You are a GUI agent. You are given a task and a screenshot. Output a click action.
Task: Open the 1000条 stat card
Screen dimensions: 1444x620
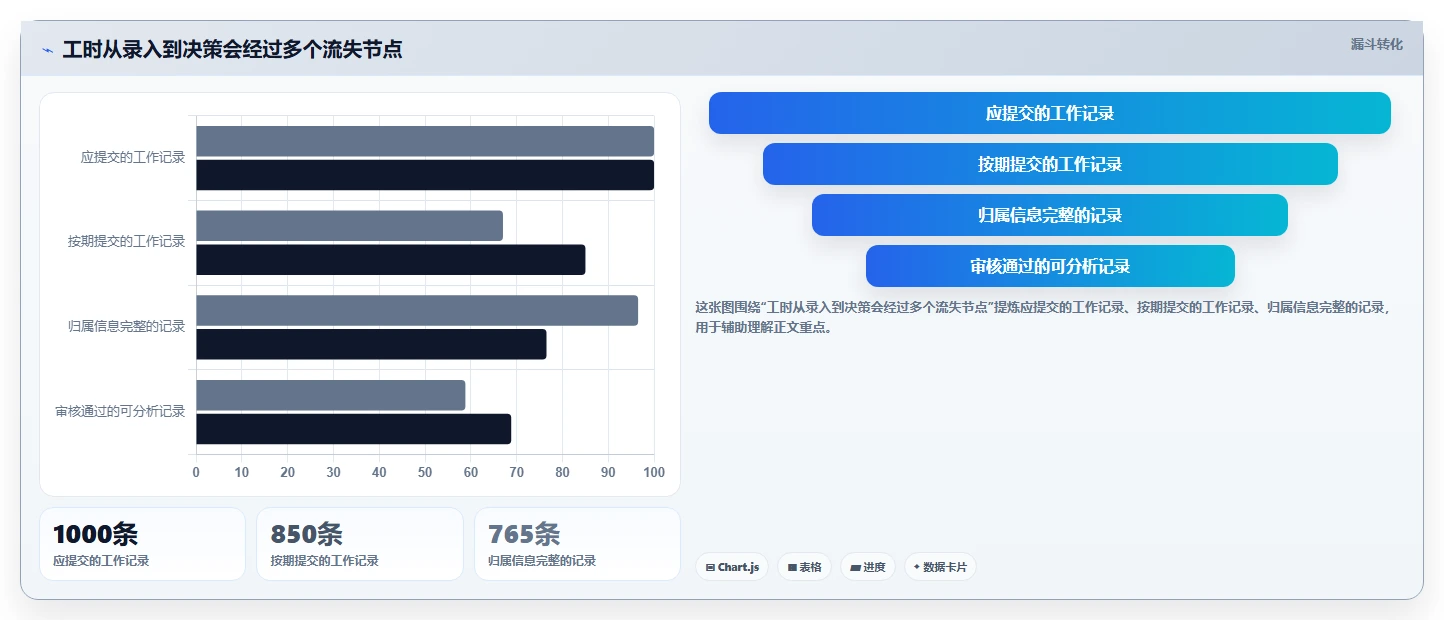pyautogui.click(x=142, y=544)
